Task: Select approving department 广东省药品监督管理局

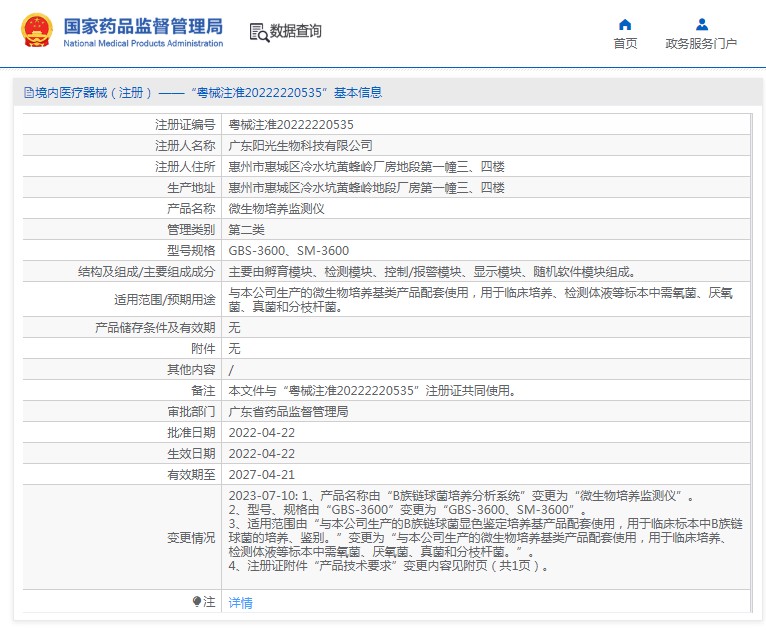Action: 288,412
